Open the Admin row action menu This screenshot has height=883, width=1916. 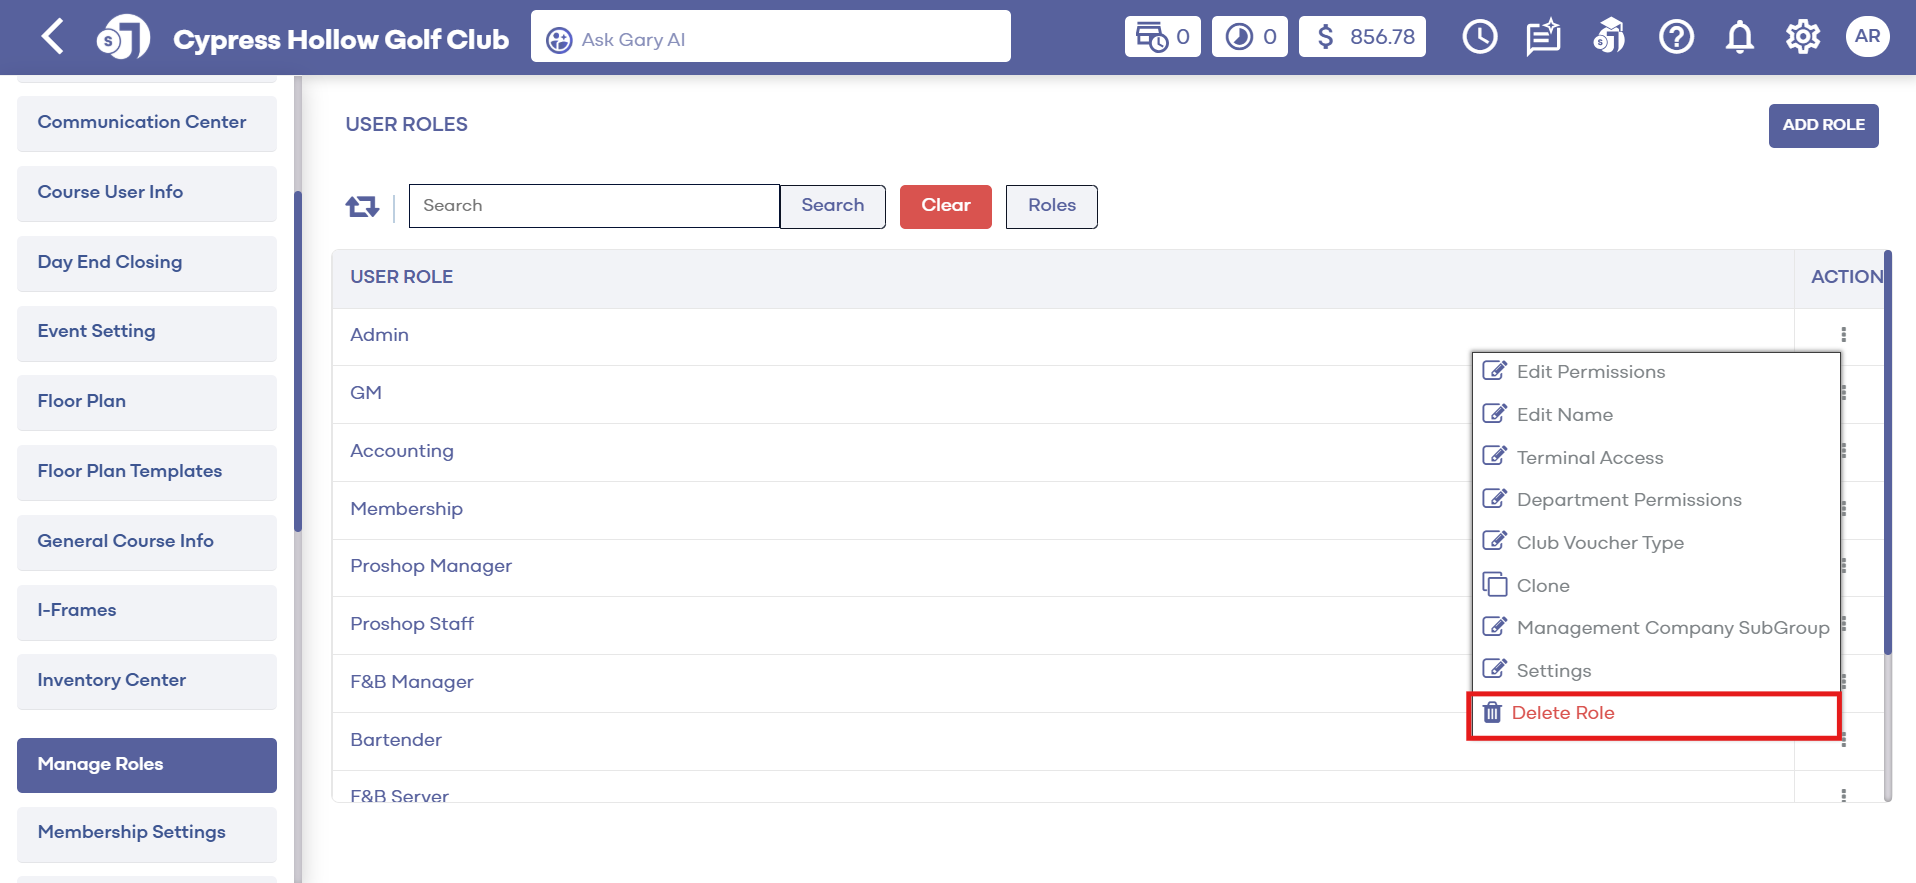(x=1843, y=335)
